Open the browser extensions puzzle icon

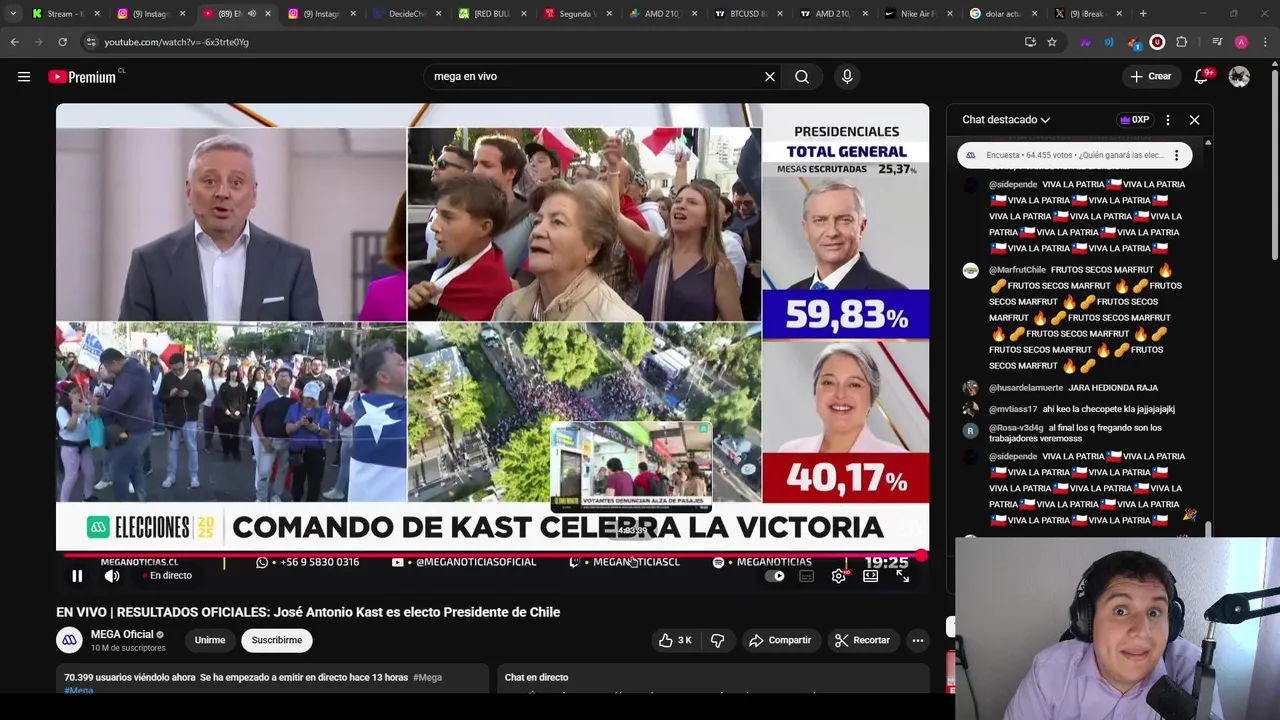pos(1182,42)
